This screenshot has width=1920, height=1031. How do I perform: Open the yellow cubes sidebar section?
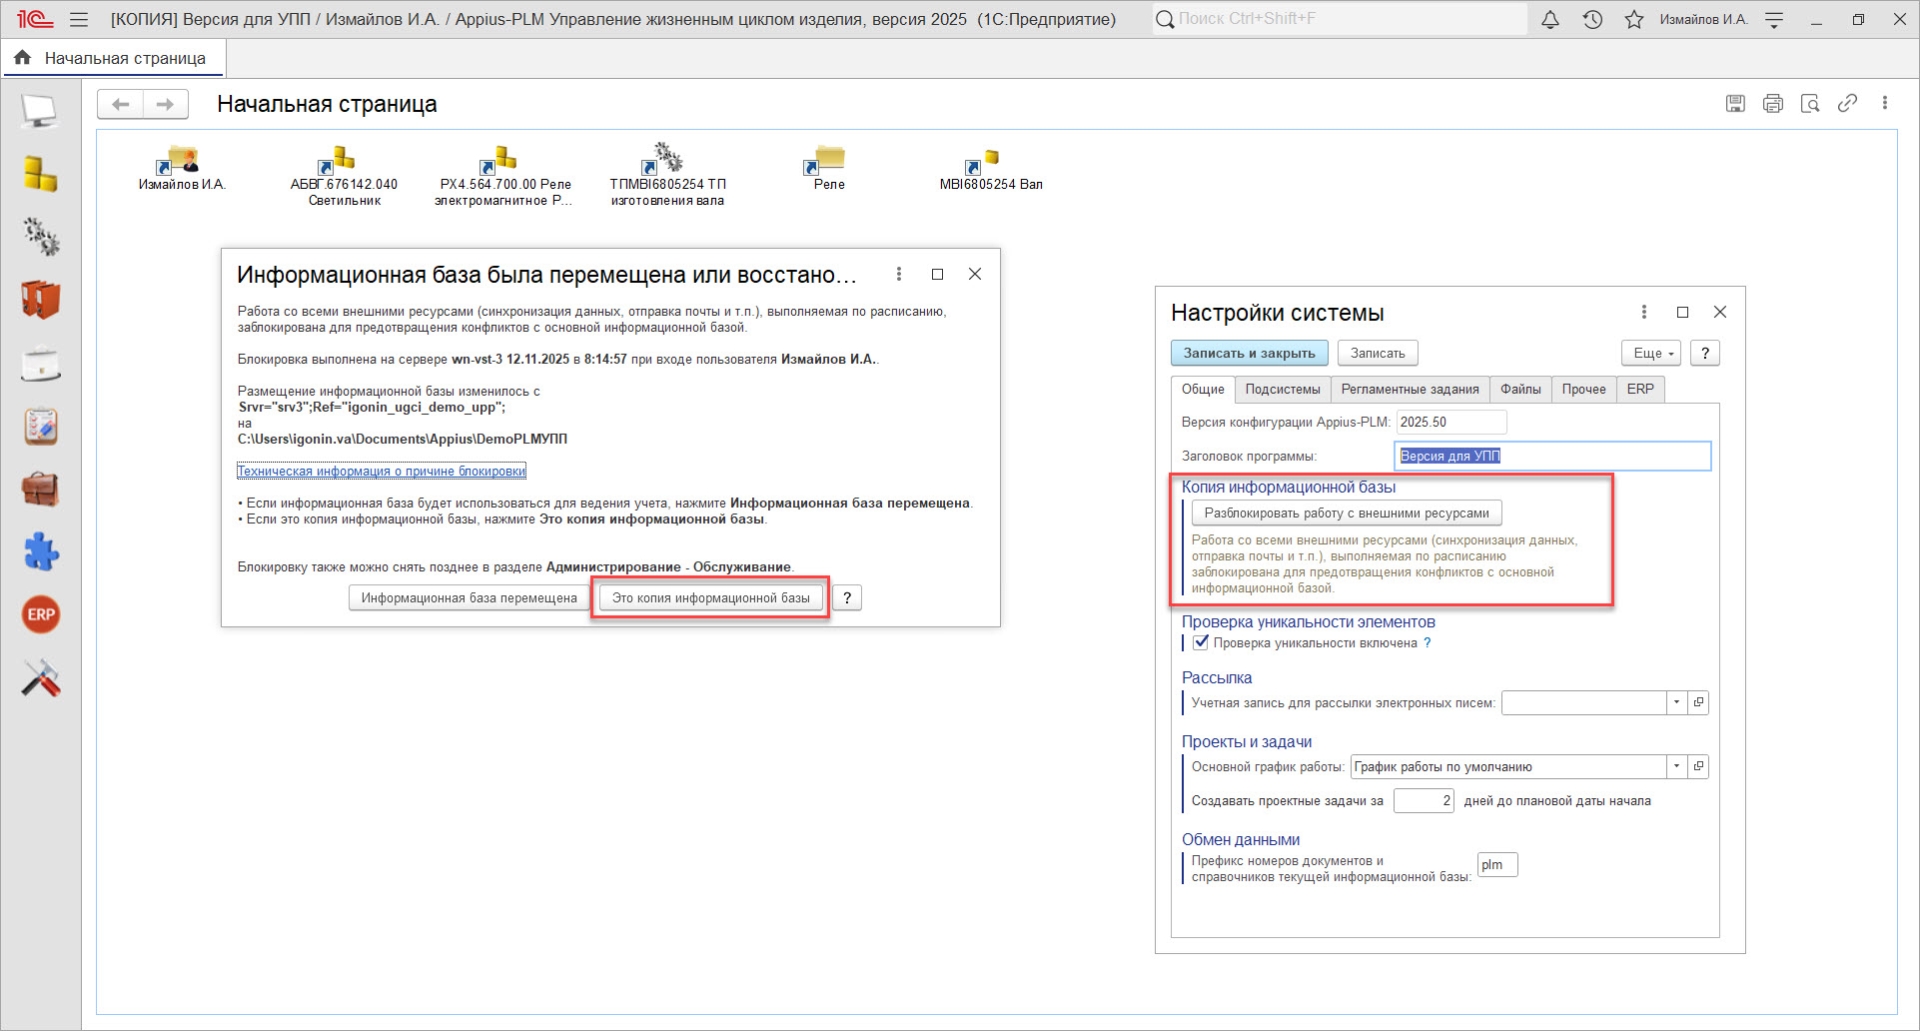[41, 174]
